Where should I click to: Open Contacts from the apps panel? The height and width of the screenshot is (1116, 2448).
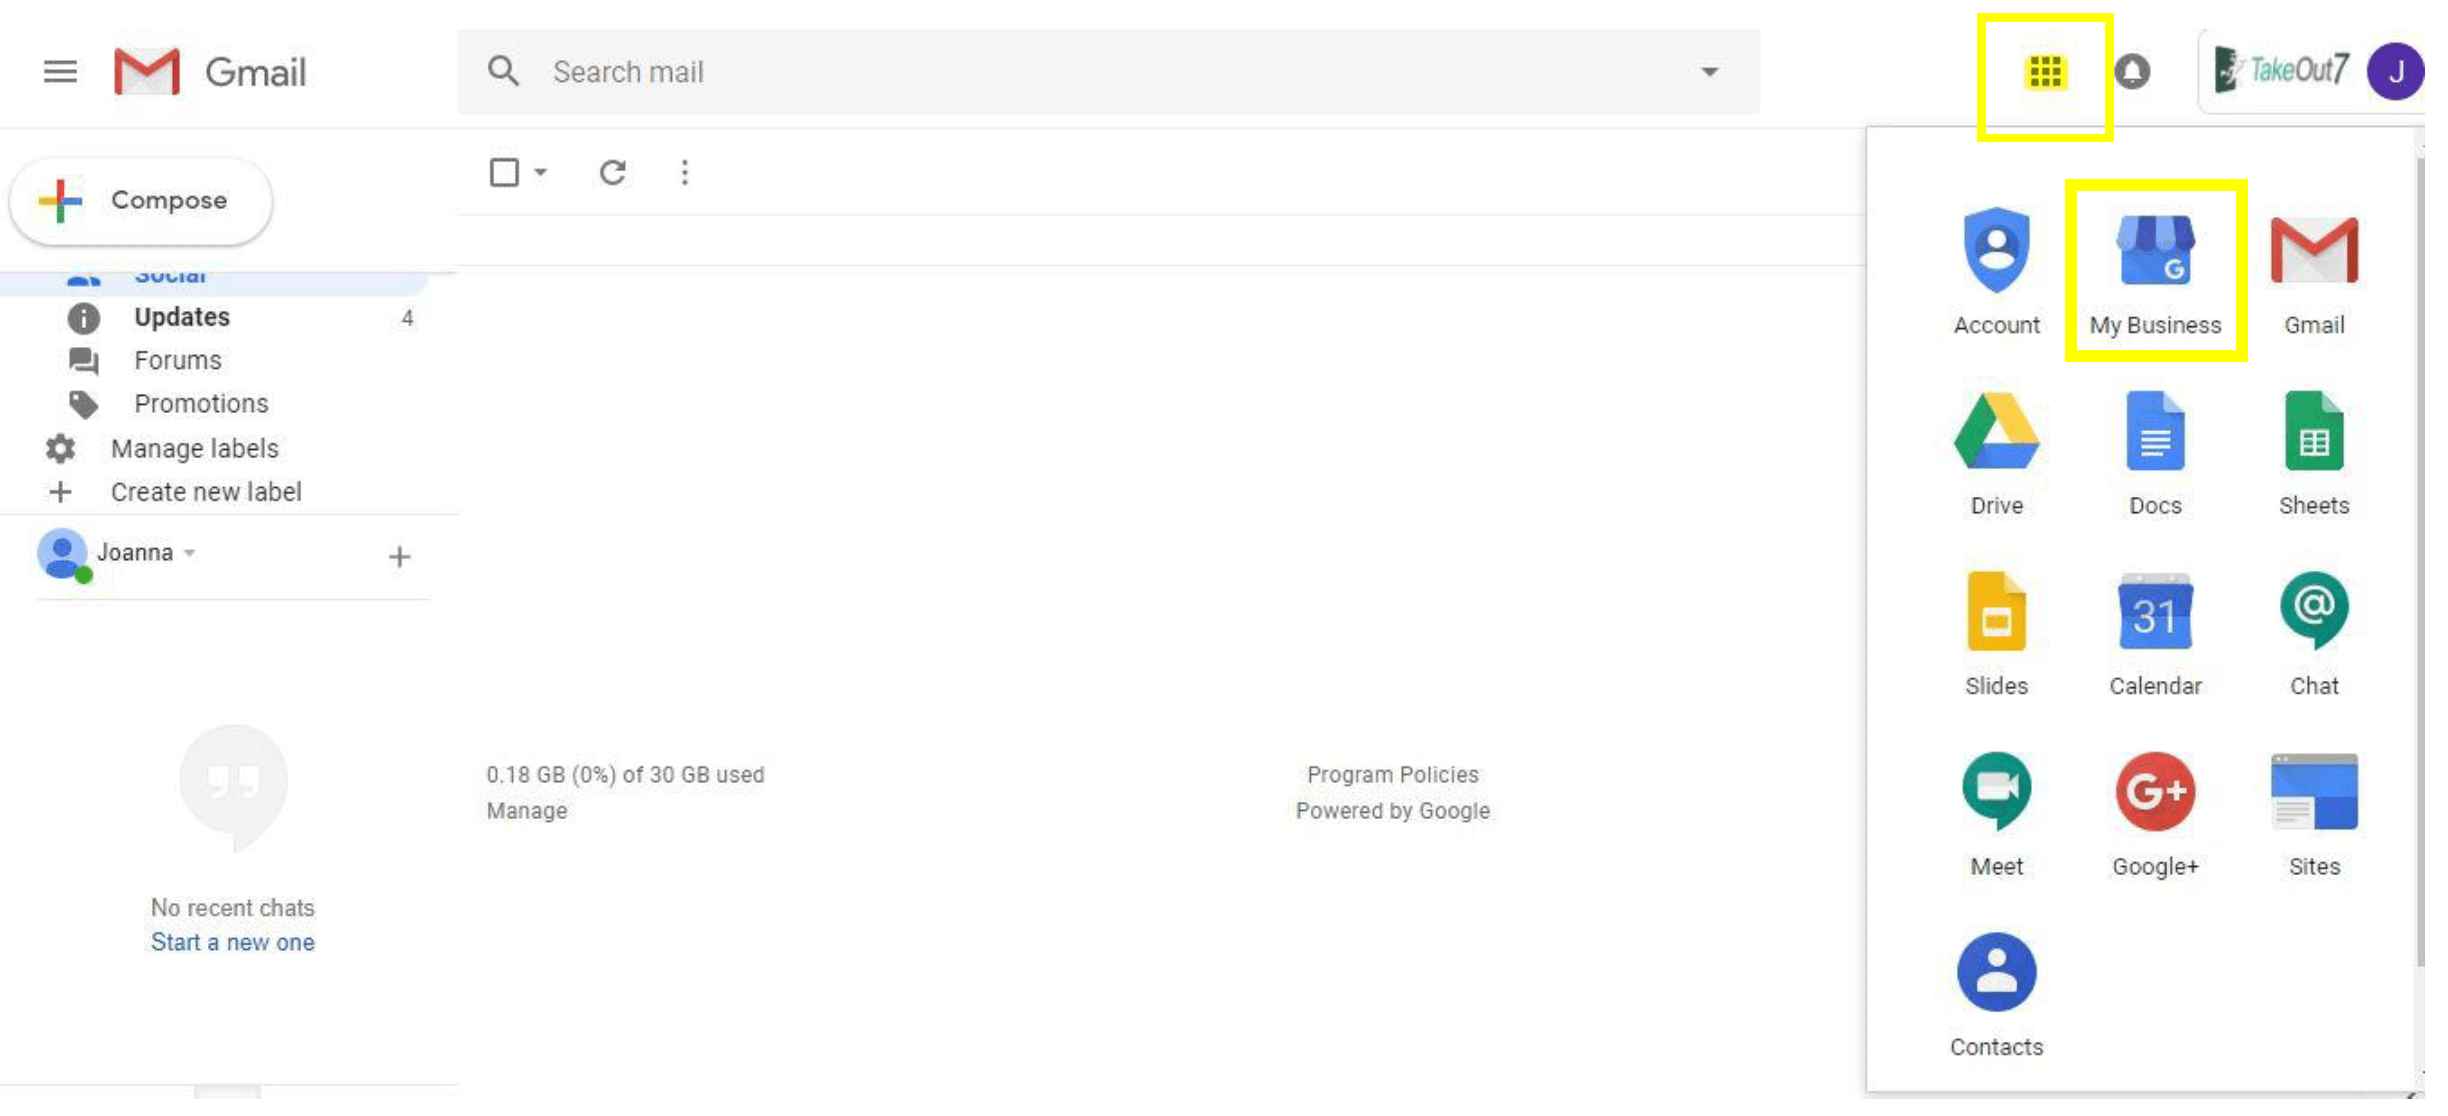[x=1996, y=996]
